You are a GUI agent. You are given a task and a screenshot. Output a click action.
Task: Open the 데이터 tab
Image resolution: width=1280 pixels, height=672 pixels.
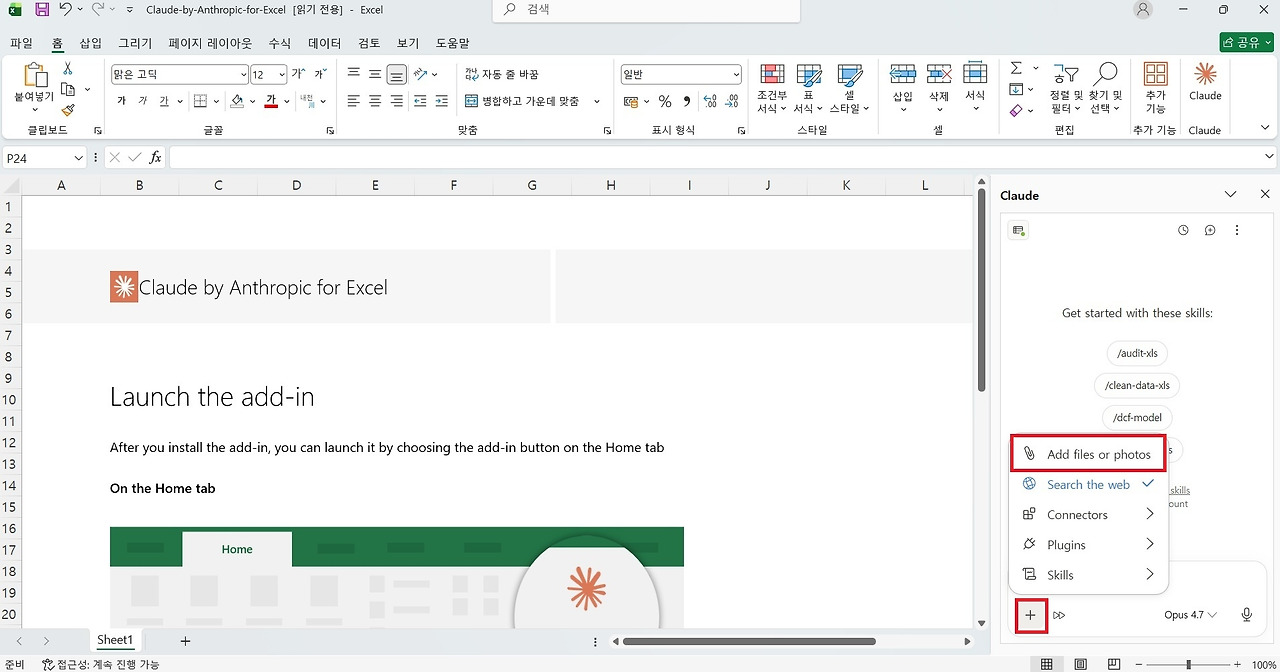[x=325, y=44]
